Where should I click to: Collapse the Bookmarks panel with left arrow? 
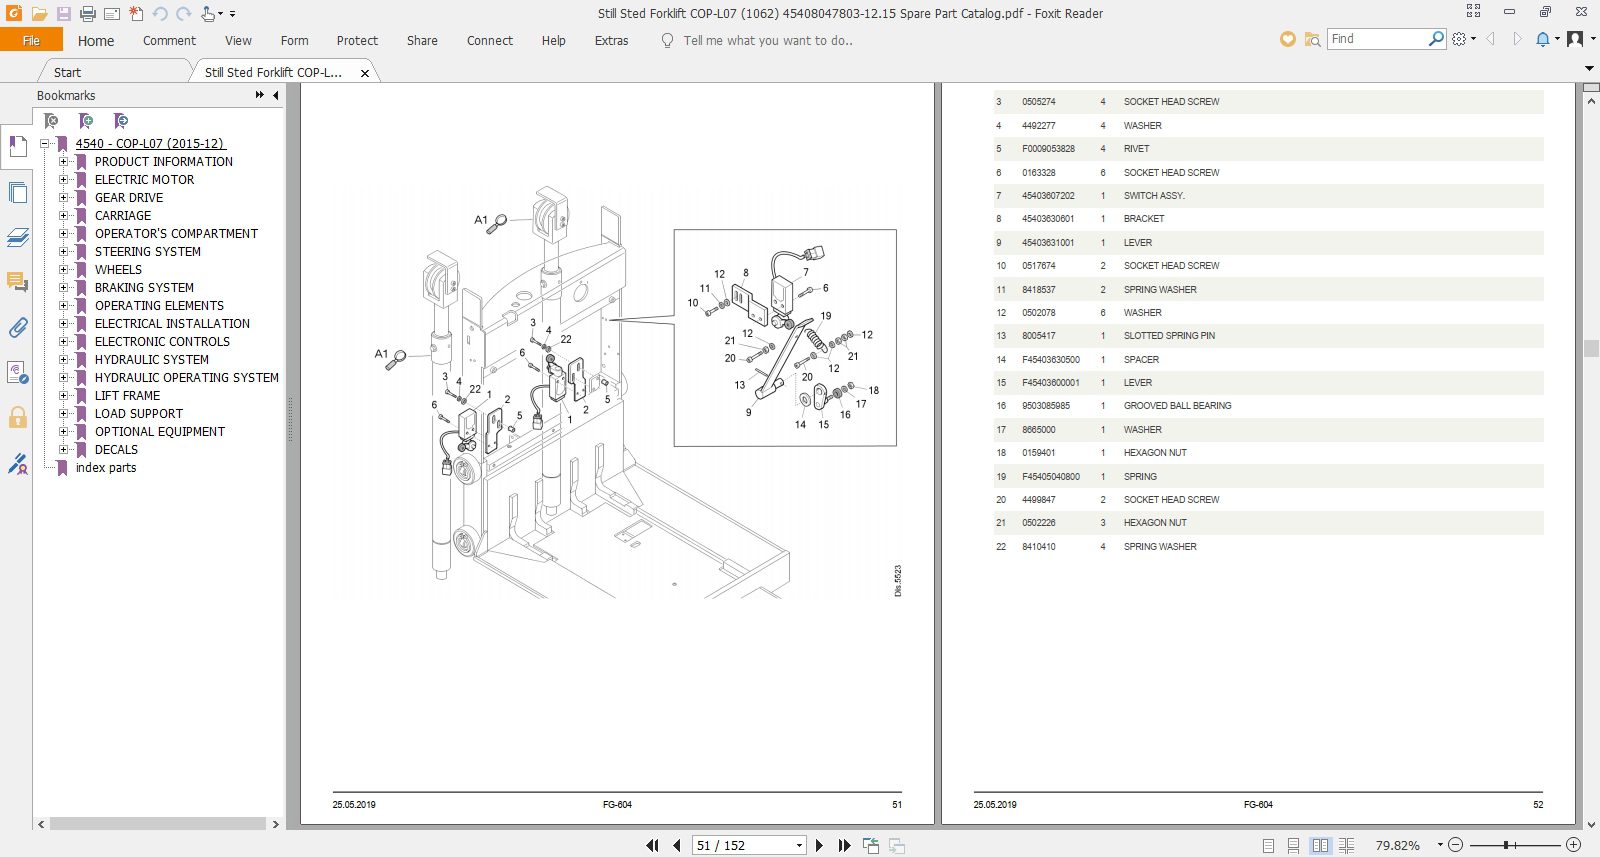coord(275,95)
